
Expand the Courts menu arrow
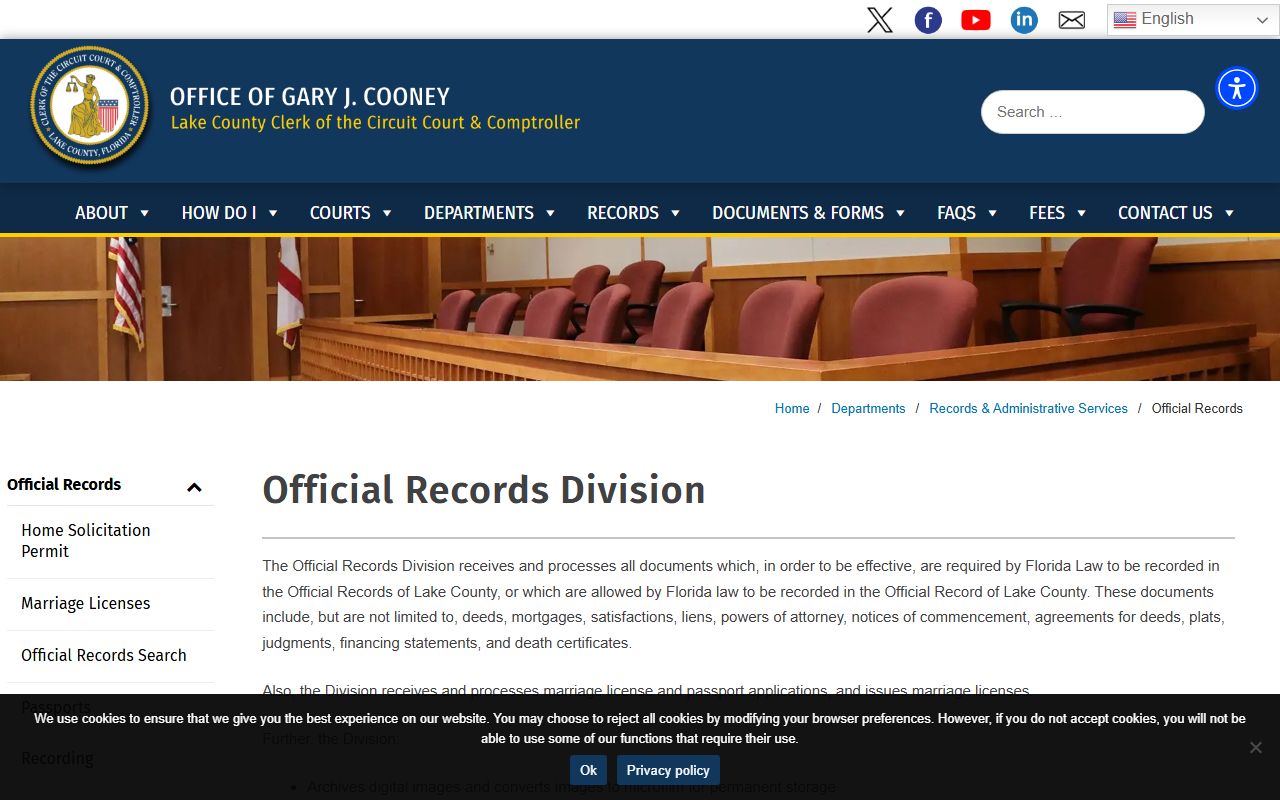click(387, 213)
